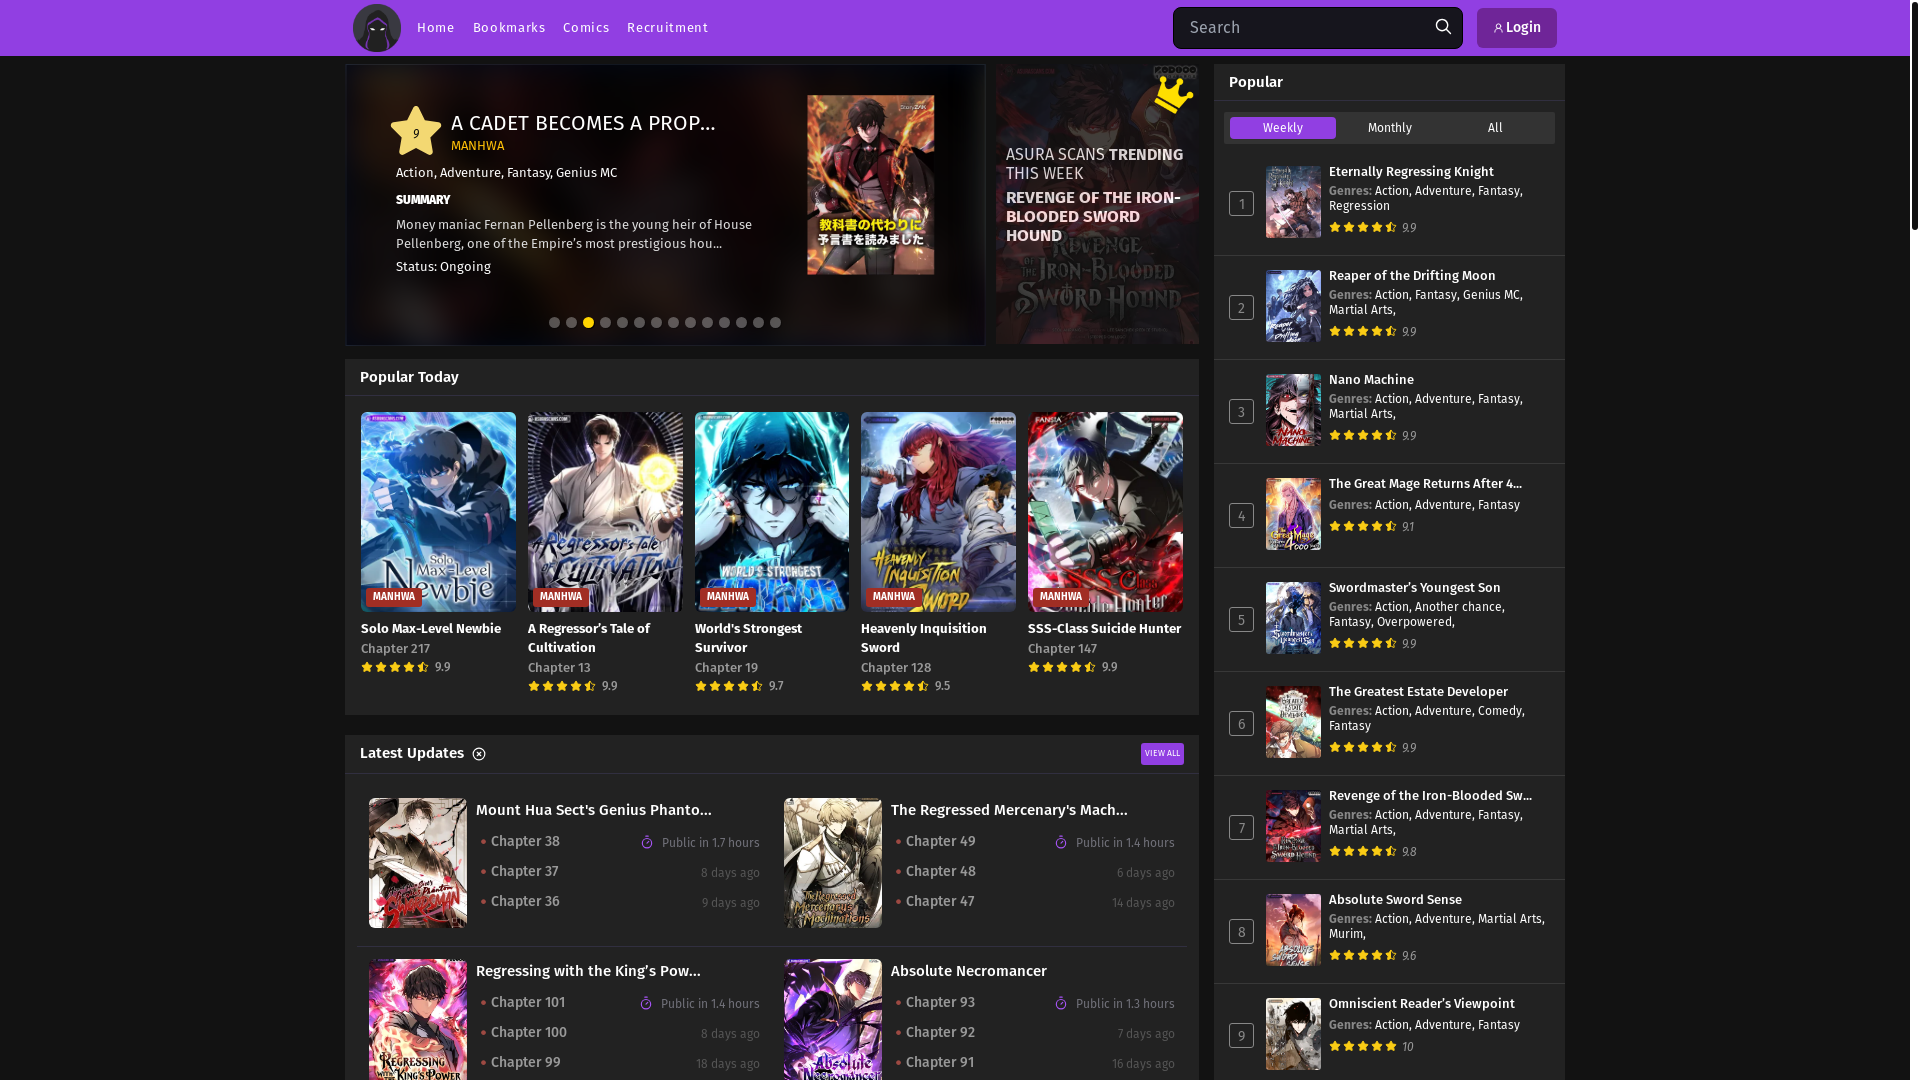Click the VIEW ALL button
The width and height of the screenshot is (1920, 1080).
1162,754
